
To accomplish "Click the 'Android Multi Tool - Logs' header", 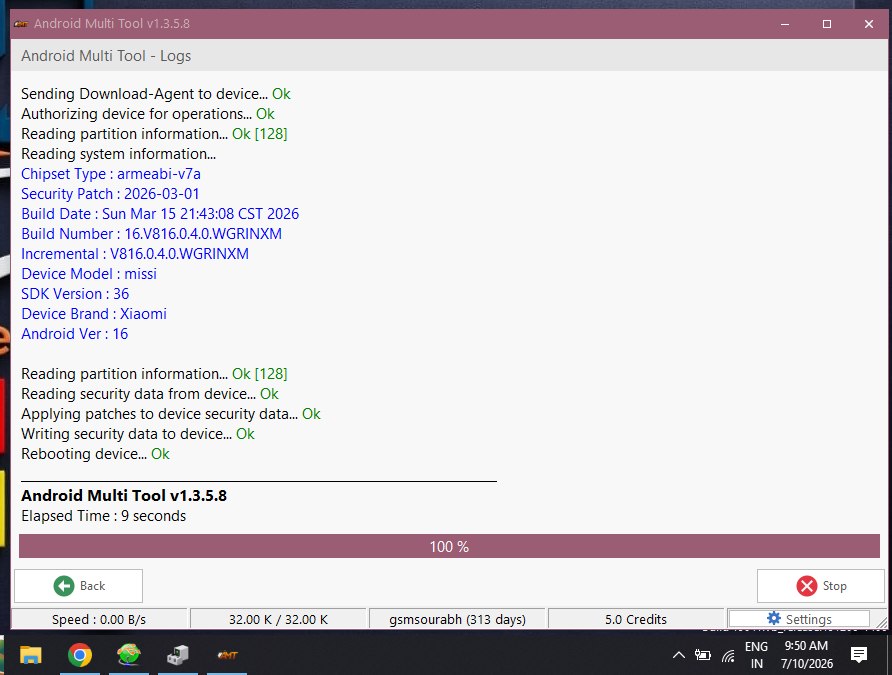I will pos(106,56).
